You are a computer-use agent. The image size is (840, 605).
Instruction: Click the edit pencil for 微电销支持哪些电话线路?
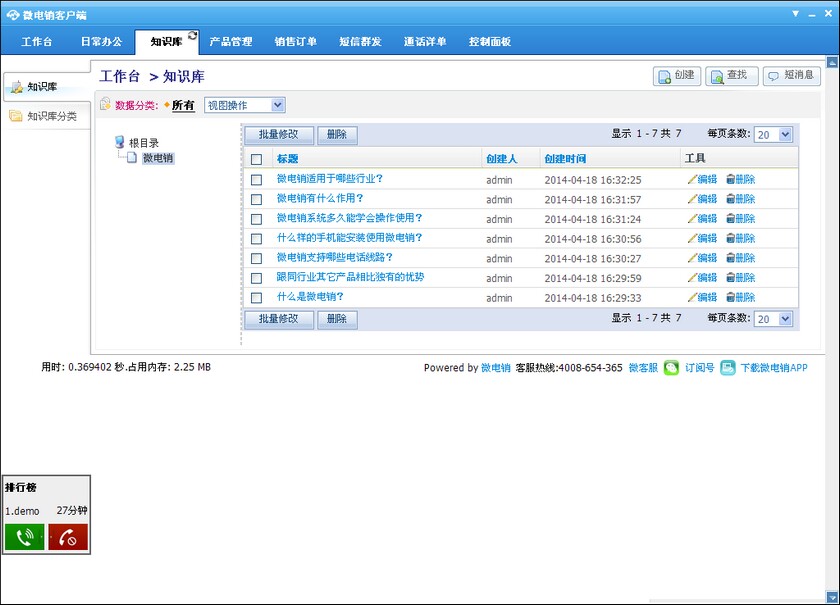tap(692, 258)
